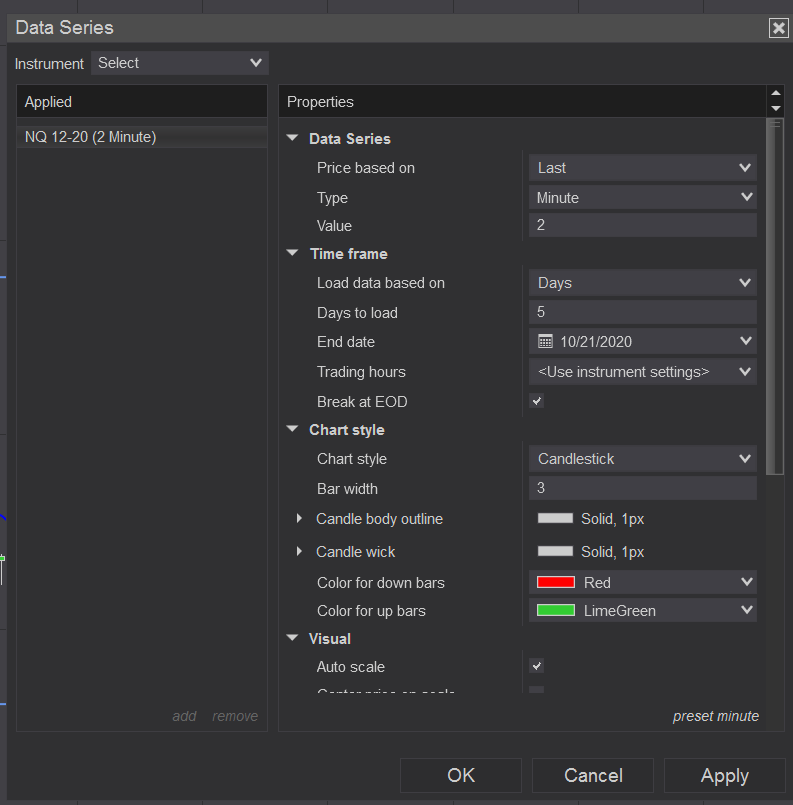Image resolution: width=793 pixels, height=805 pixels.
Task: Disable the Auto scale checkbox
Action: 537,667
